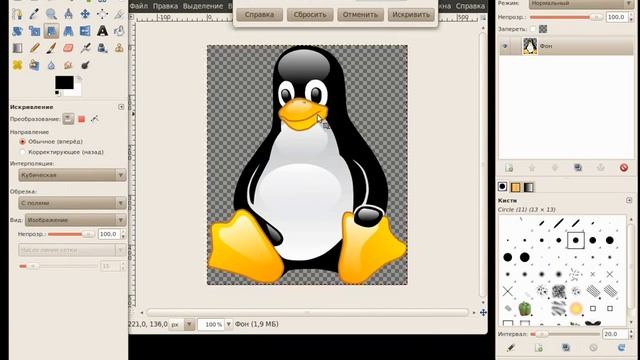Click the Справка button in dialog

coord(260,15)
